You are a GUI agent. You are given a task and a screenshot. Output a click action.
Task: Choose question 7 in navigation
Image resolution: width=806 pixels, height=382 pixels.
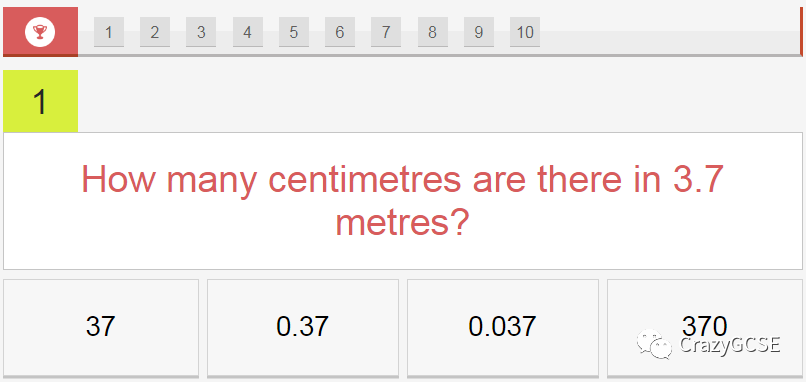click(386, 32)
